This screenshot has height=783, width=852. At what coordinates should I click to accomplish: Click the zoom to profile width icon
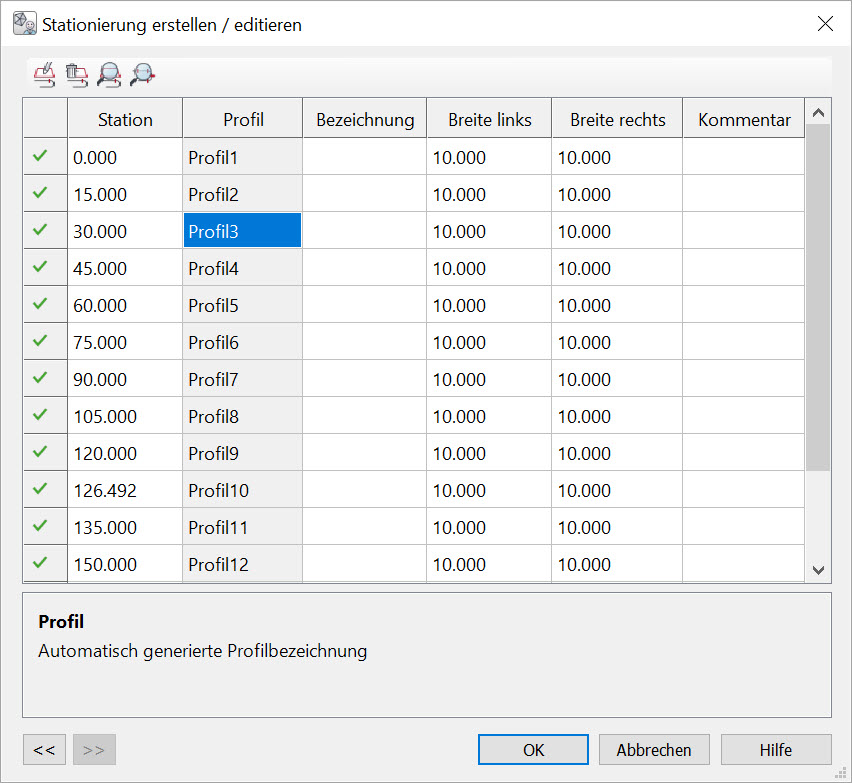point(143,73)
